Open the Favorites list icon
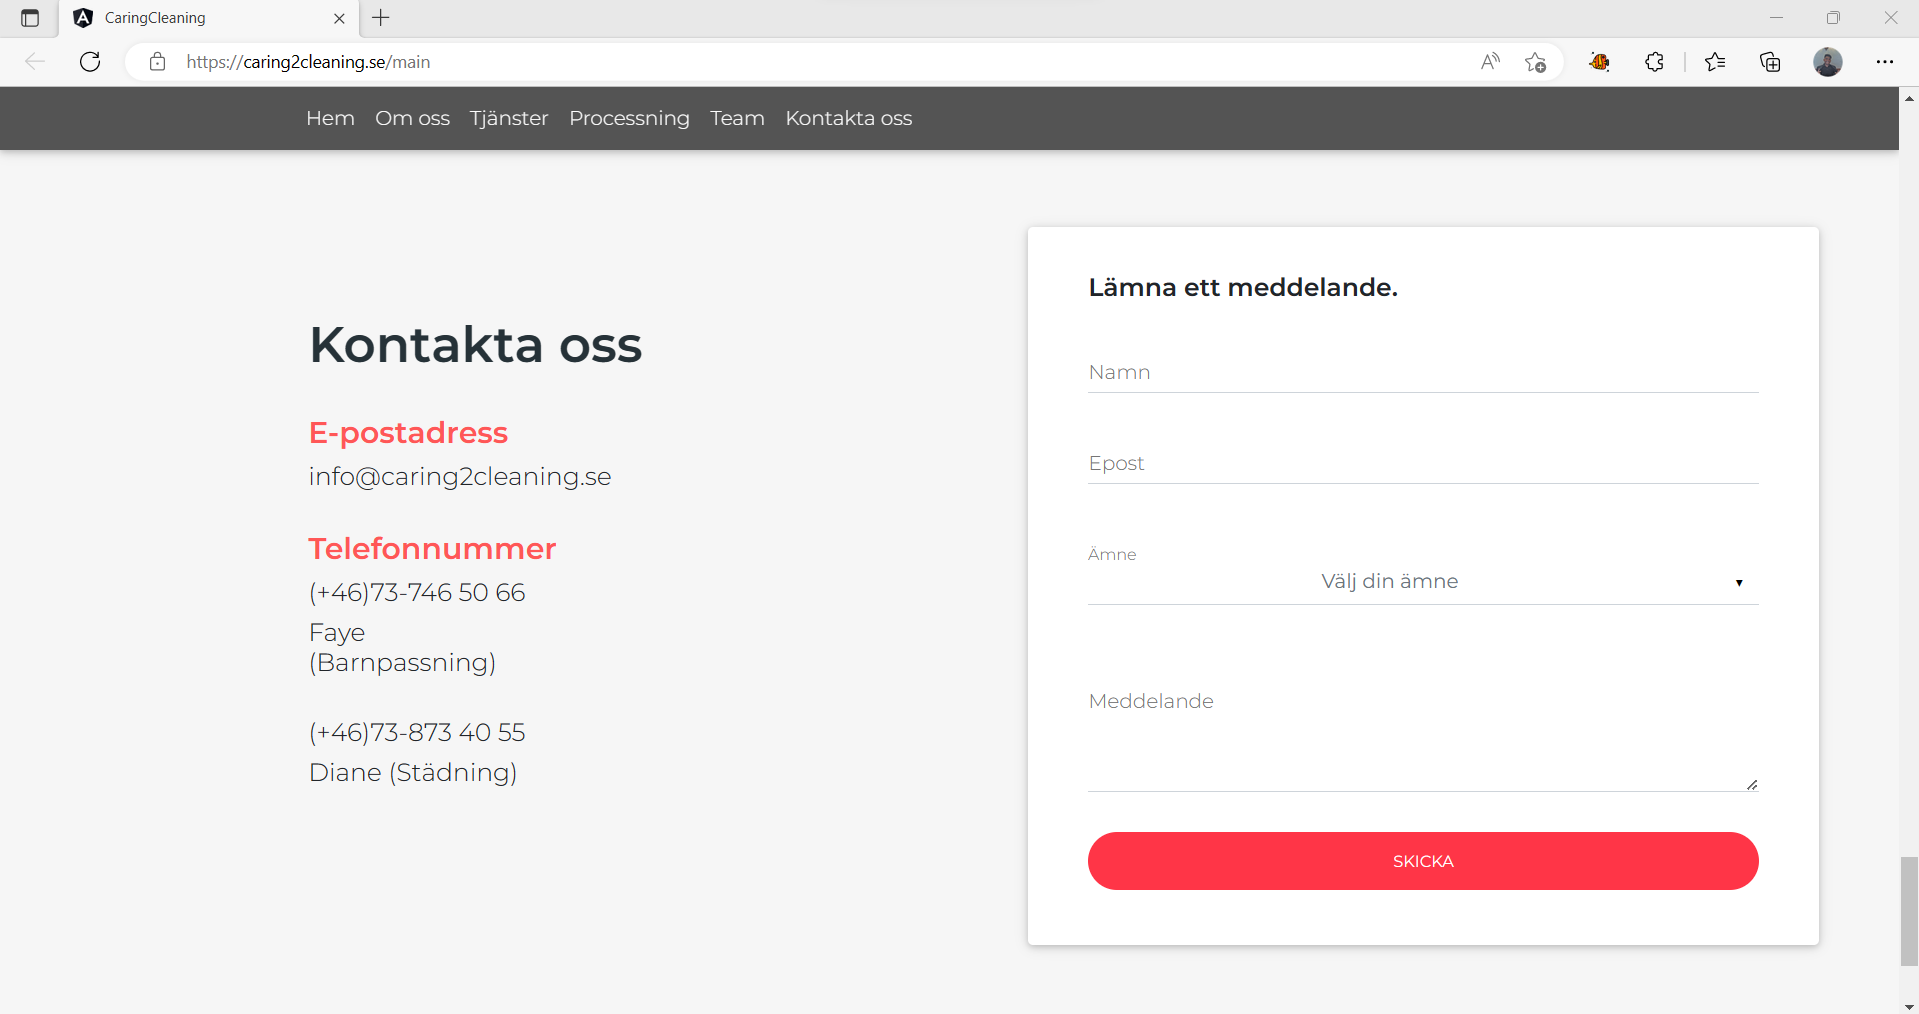Viewport: 1919px width, 1014px height. pos(1715,62)
